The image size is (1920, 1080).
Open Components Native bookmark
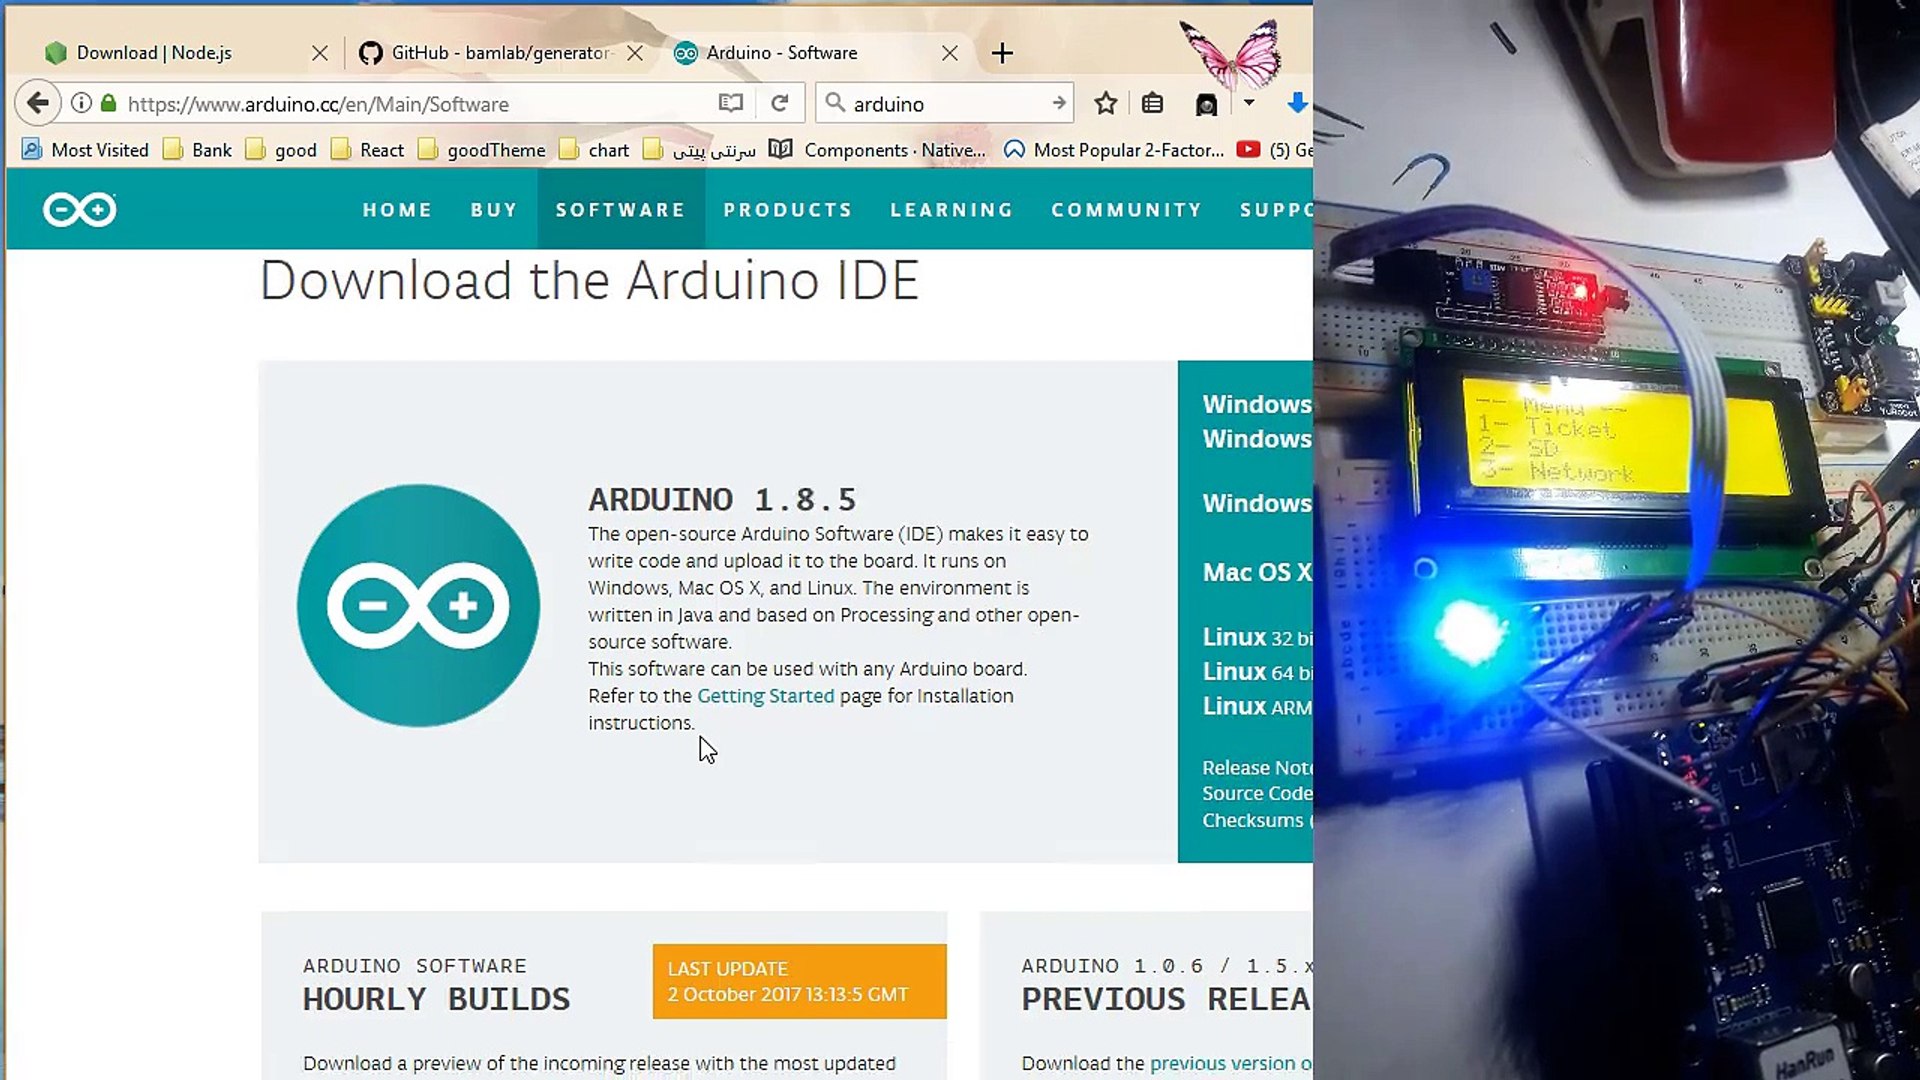tap(878, 150)
